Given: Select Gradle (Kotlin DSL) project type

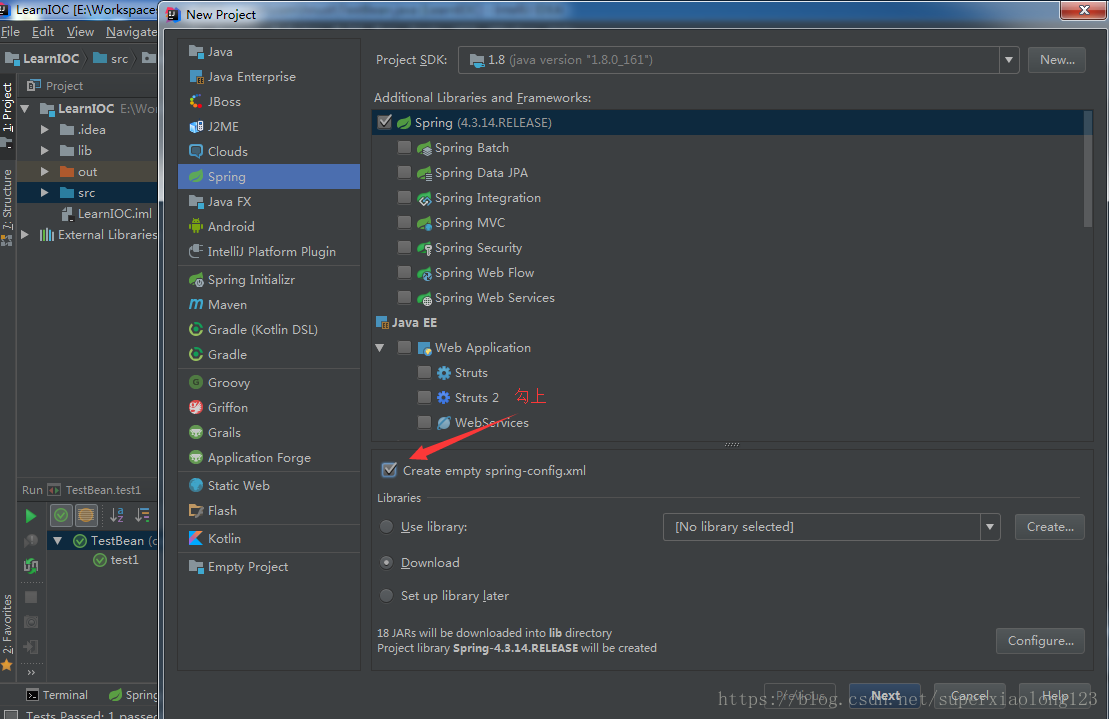Looking at the screenshot, I should [269, 329].
